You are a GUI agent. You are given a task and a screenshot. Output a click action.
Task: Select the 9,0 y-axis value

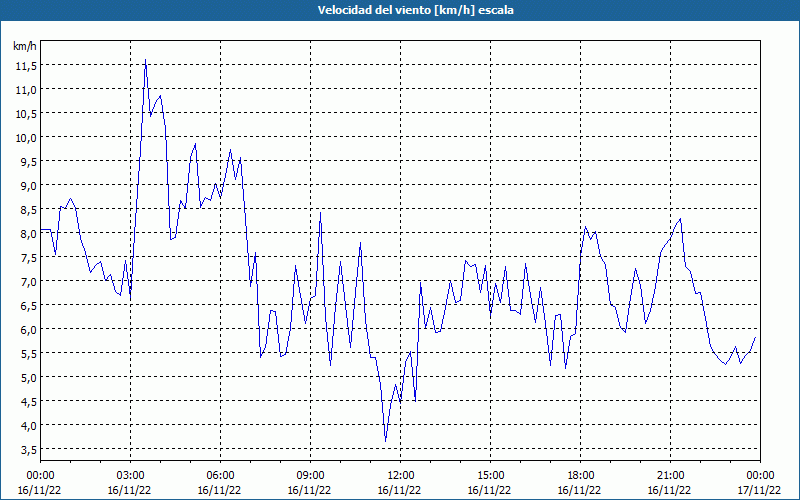coord(28,185)
